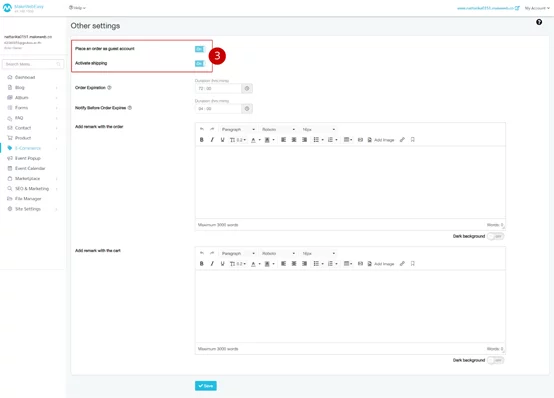The height and width of the screenshot is (398, 554).
Task: Open the Paragraph dropdown in the cart remark editor
Action: coord(238,253)
